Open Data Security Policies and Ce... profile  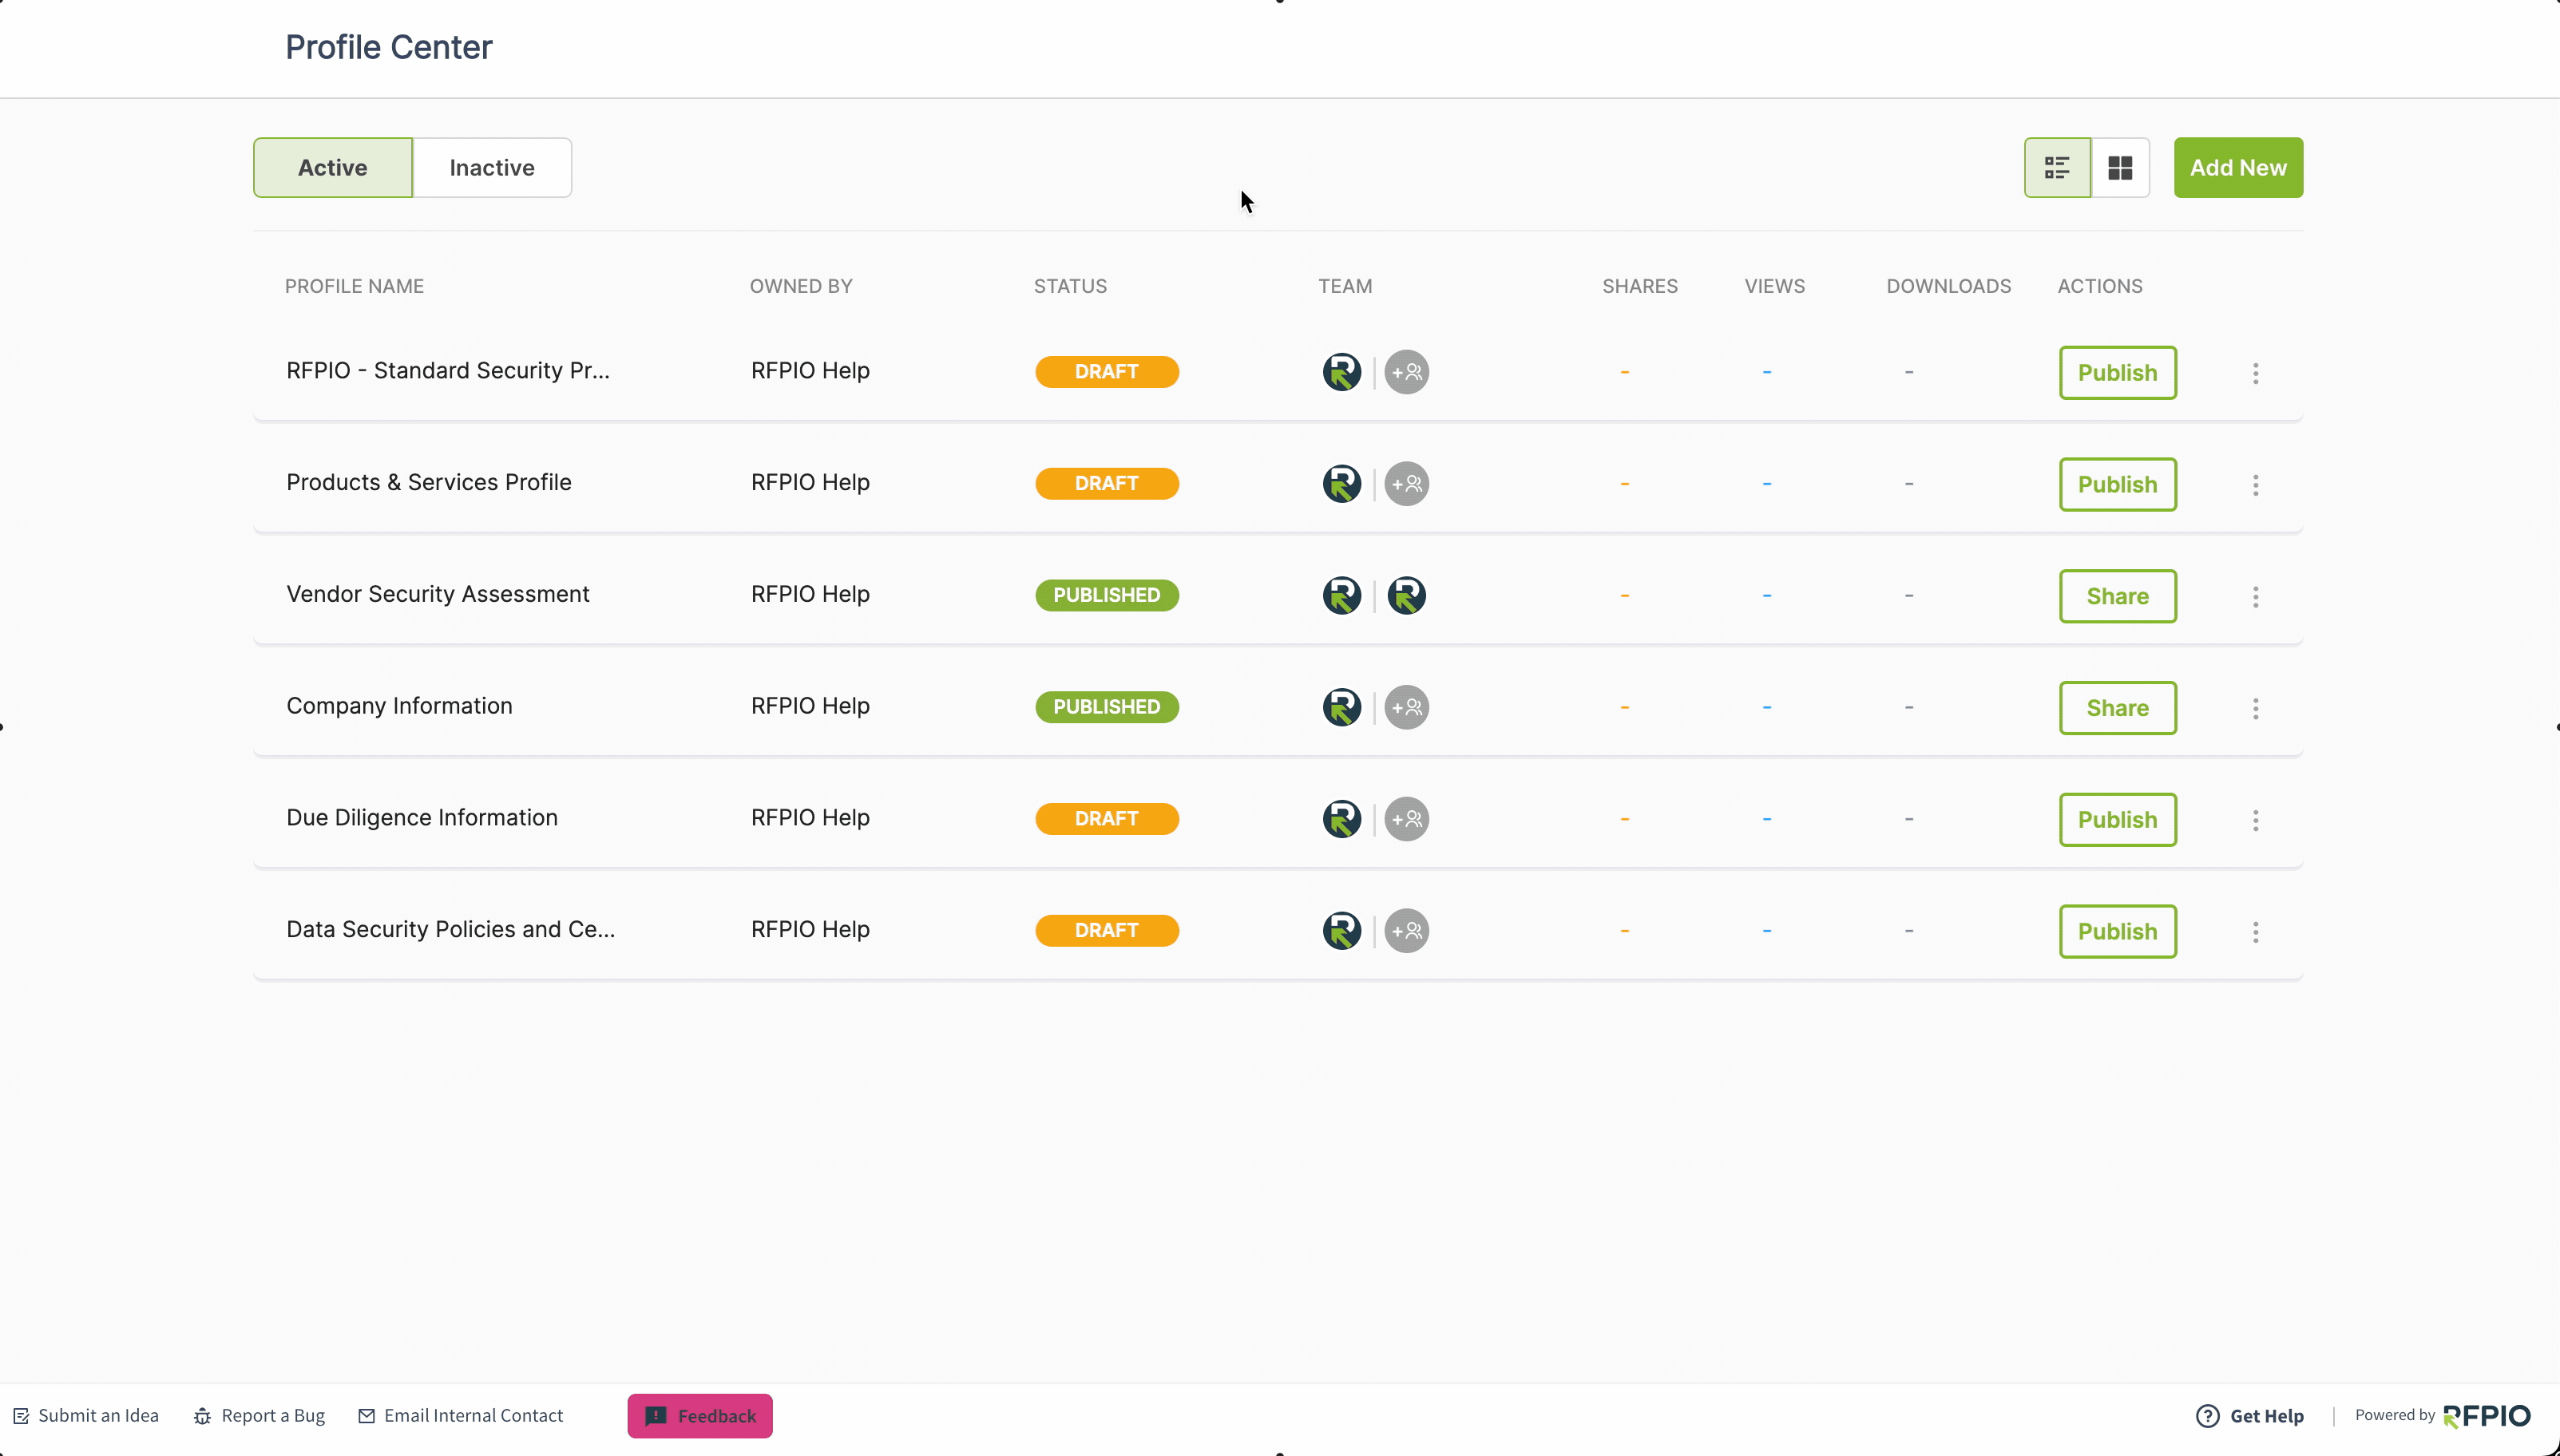coord(451,930)
